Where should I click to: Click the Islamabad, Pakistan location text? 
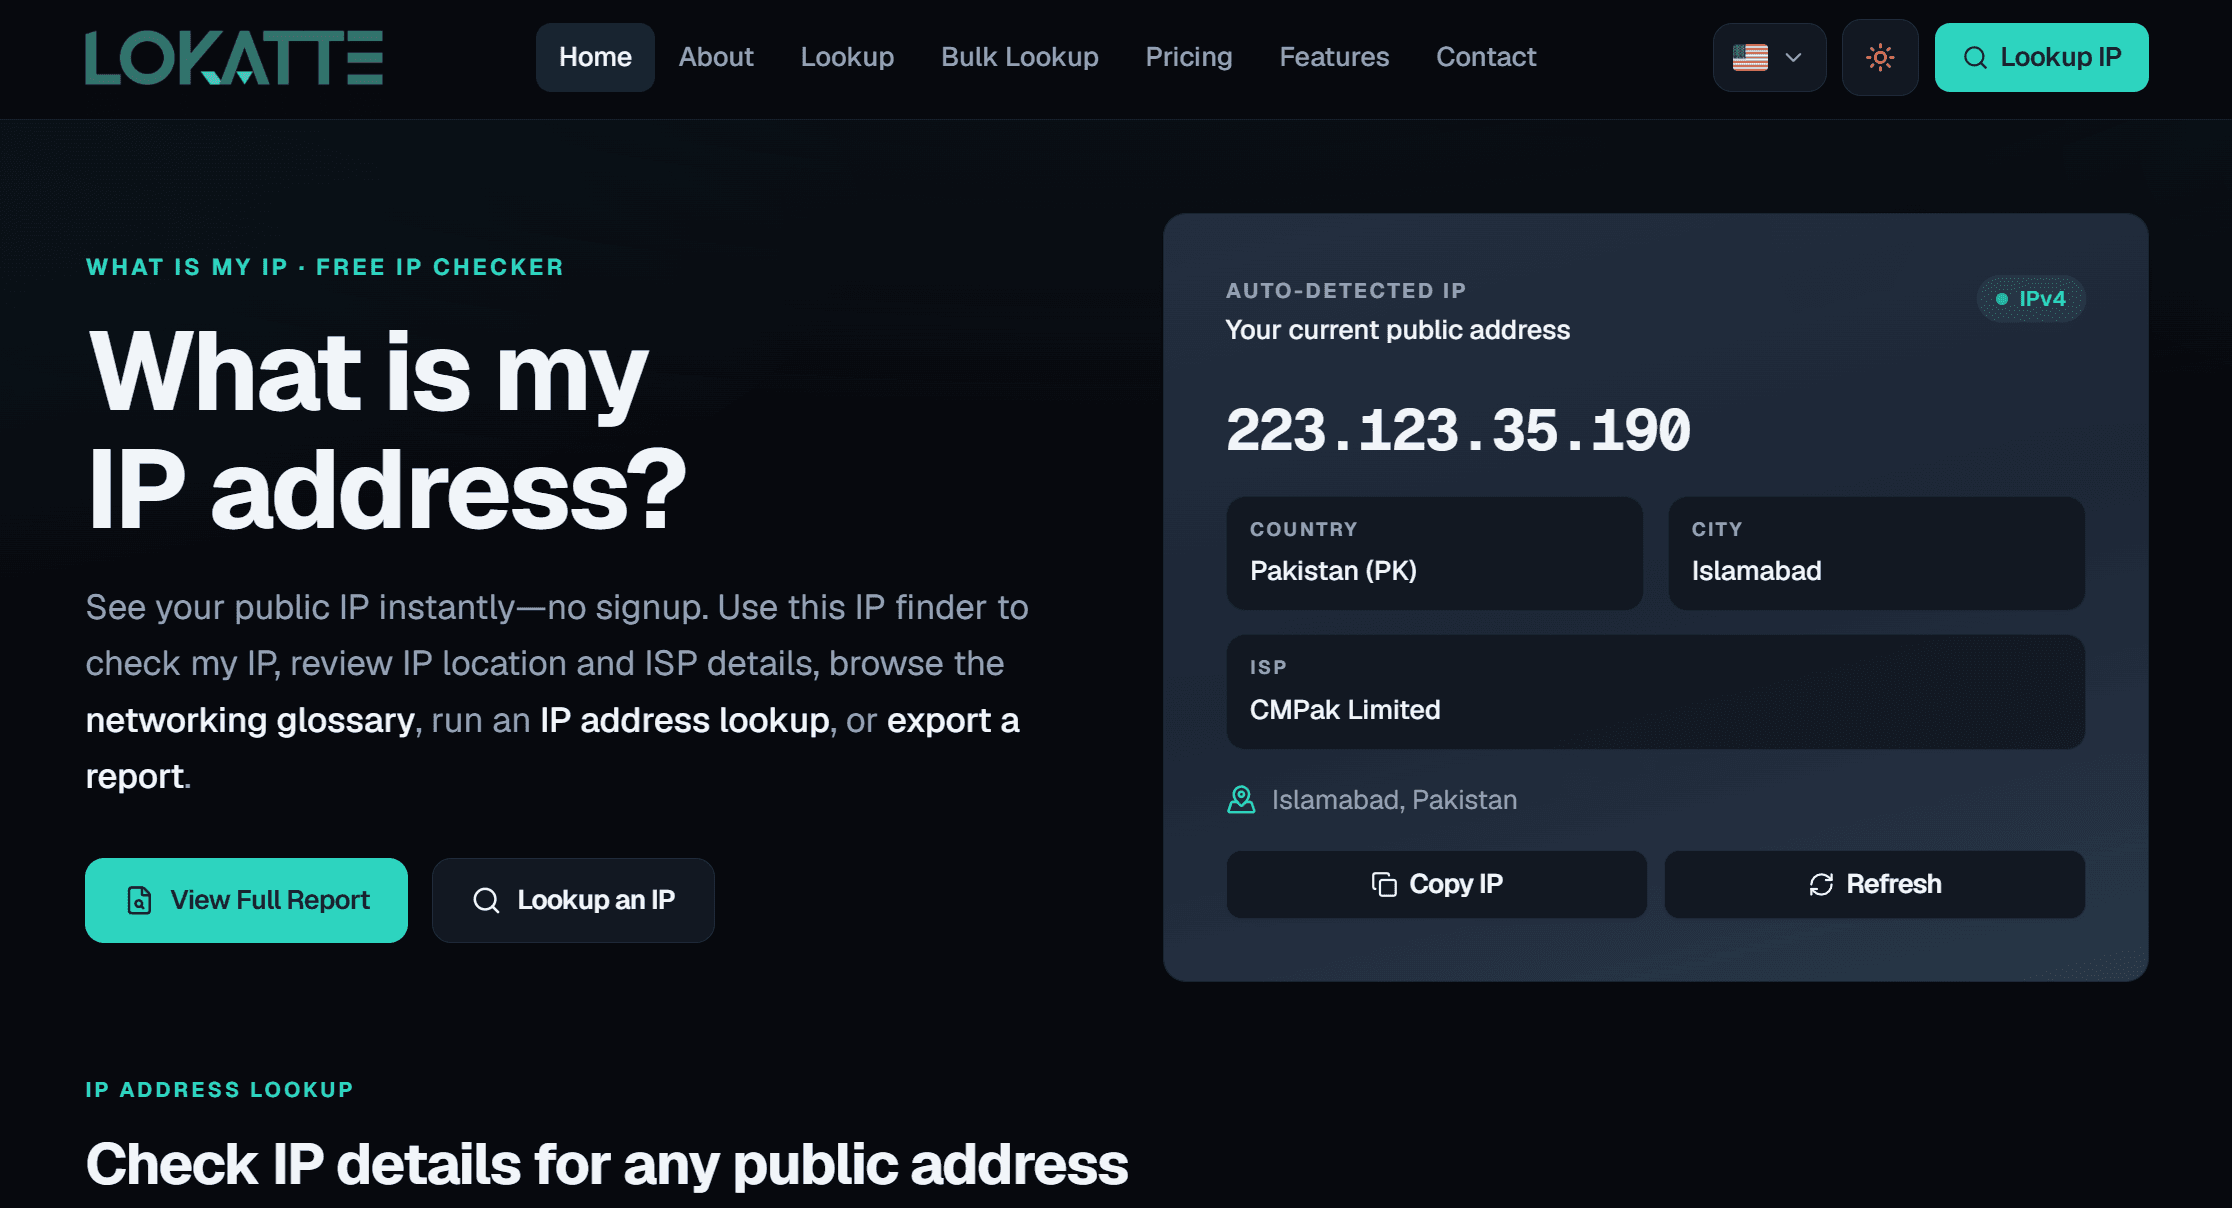pos(1394,800)
